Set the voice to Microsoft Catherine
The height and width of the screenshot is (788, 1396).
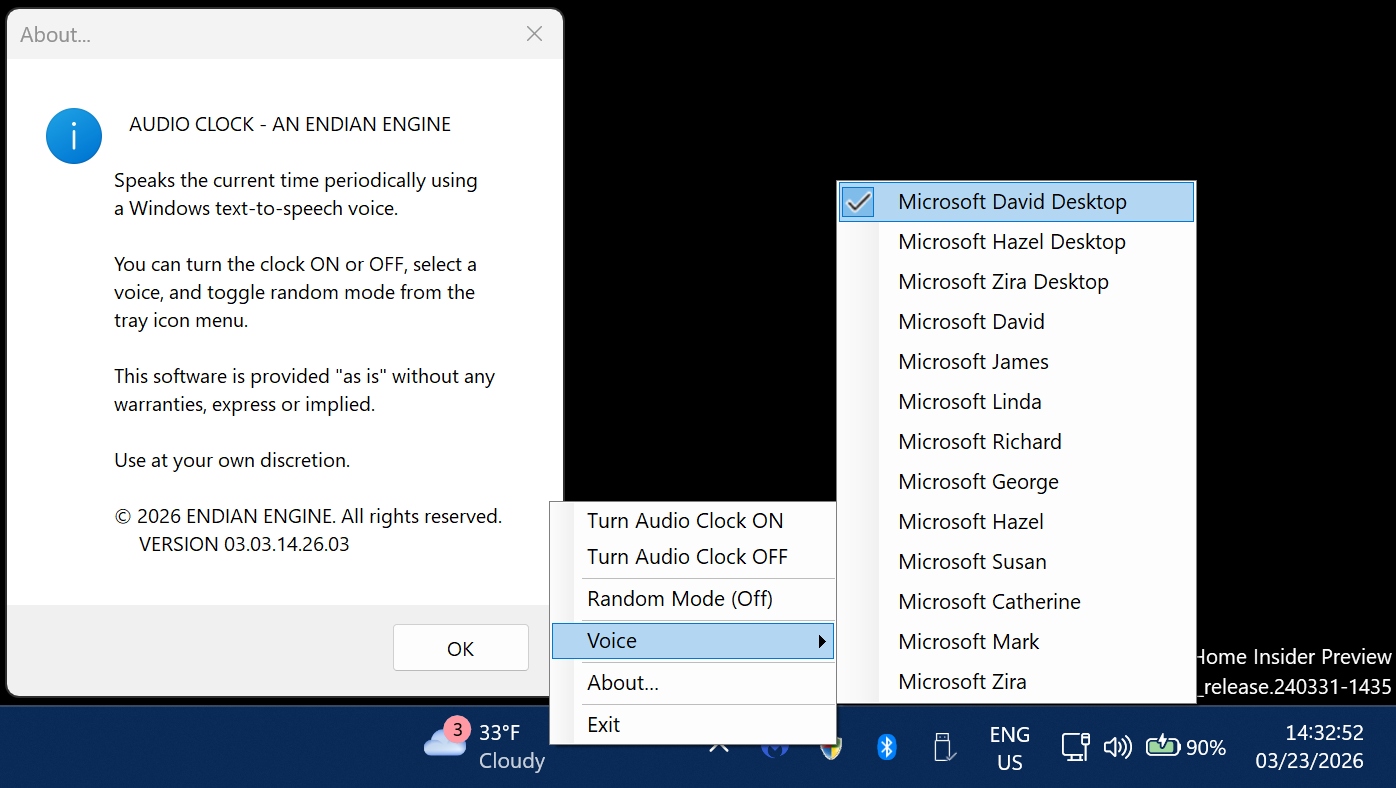[x=1016, y=602]
